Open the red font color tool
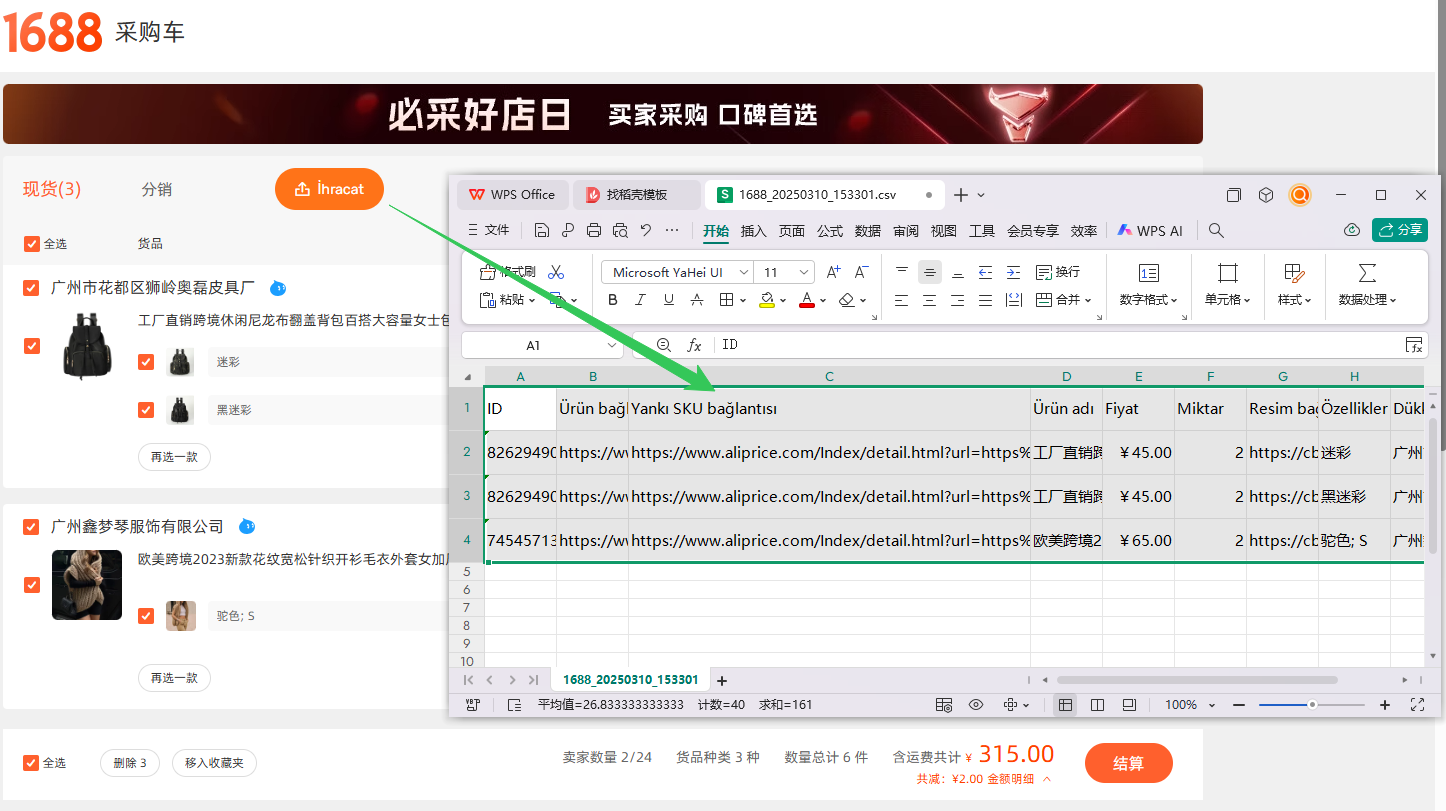1446x811 pixels. 807,300
